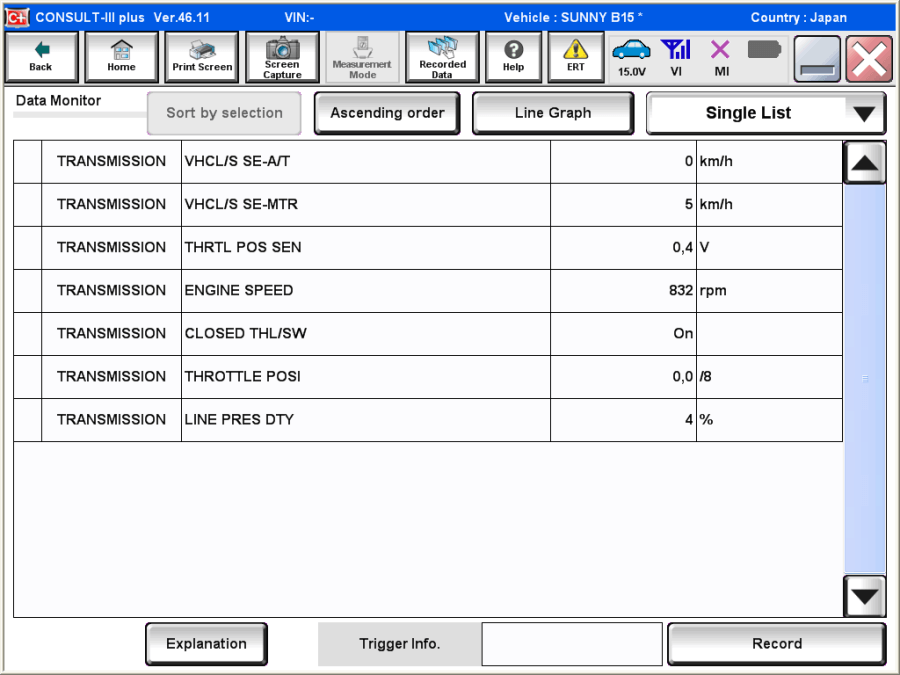
Task: Switch to Line Graph view
Action: point(552,113)
